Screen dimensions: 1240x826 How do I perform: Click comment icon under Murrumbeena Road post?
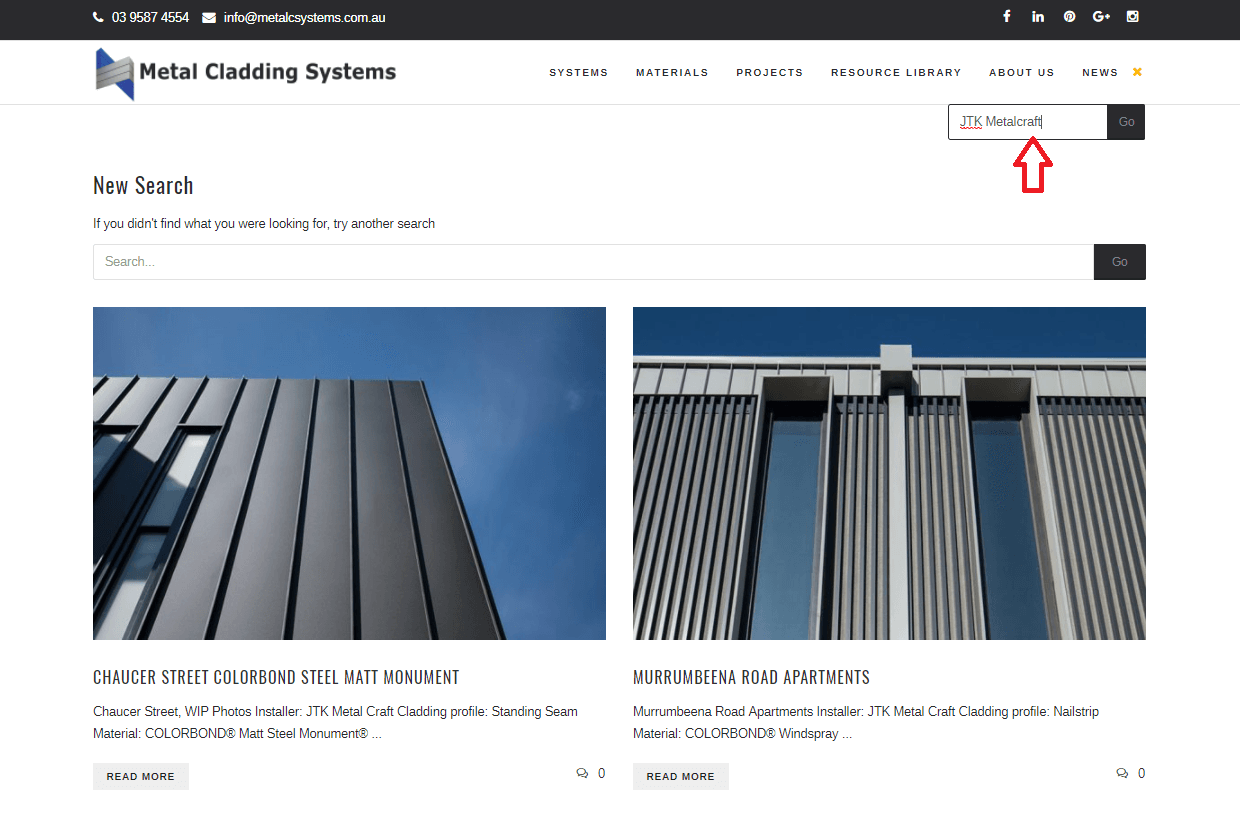point(1123,773)
